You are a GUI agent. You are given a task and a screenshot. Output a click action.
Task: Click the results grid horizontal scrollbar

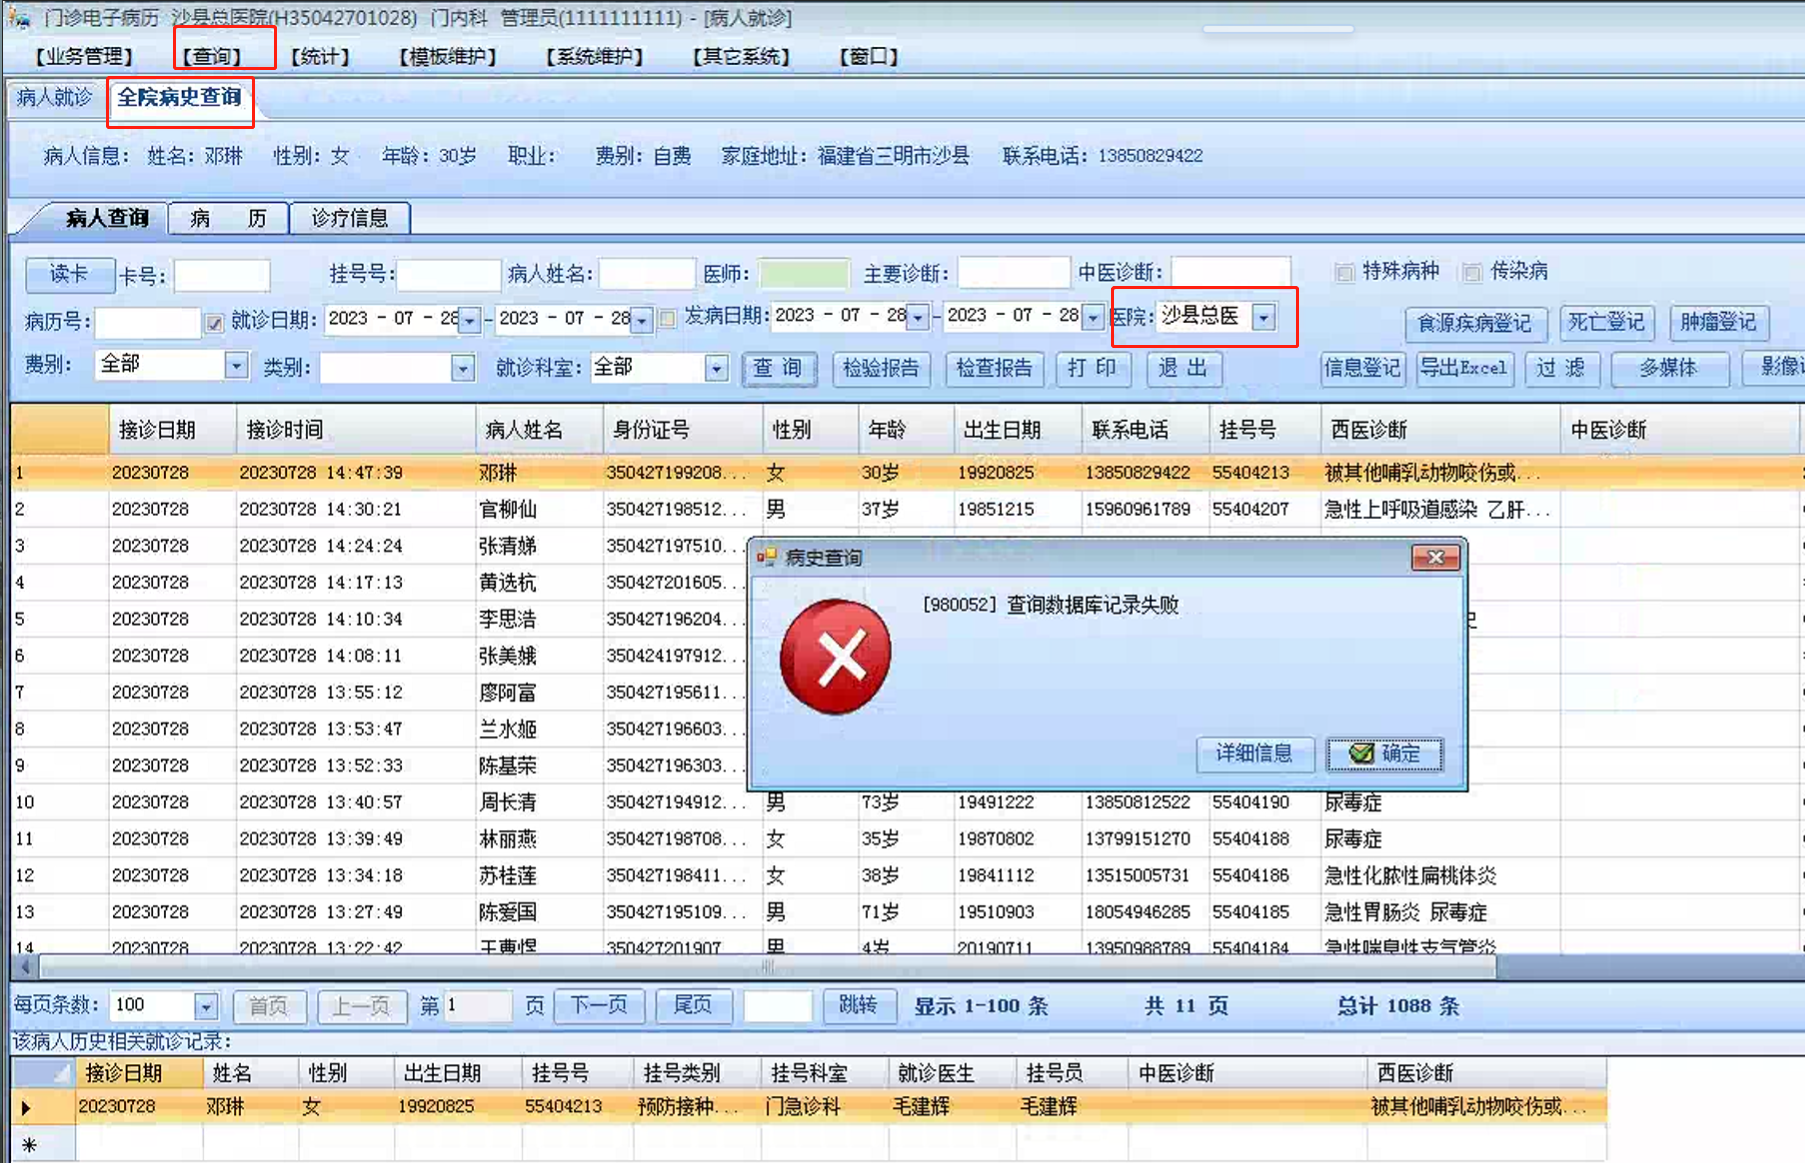click(768, 967)
